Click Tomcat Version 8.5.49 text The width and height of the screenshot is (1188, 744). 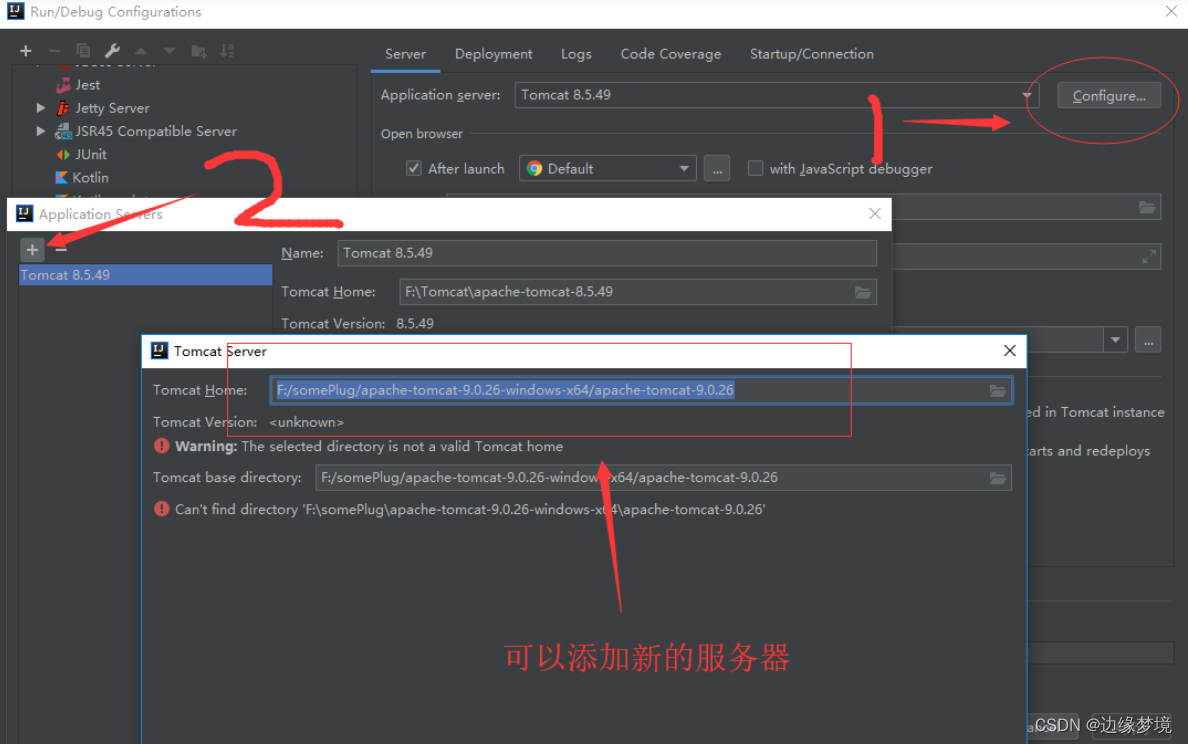pos(358,324)
